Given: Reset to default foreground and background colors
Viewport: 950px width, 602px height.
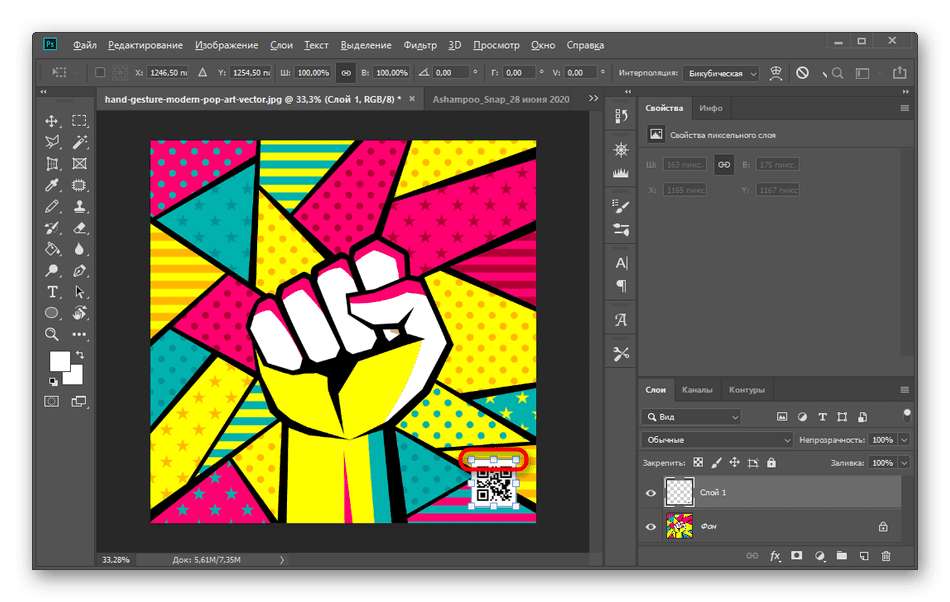Looking at the screenshot, I should pyautogui.click(x=53, y=382).
